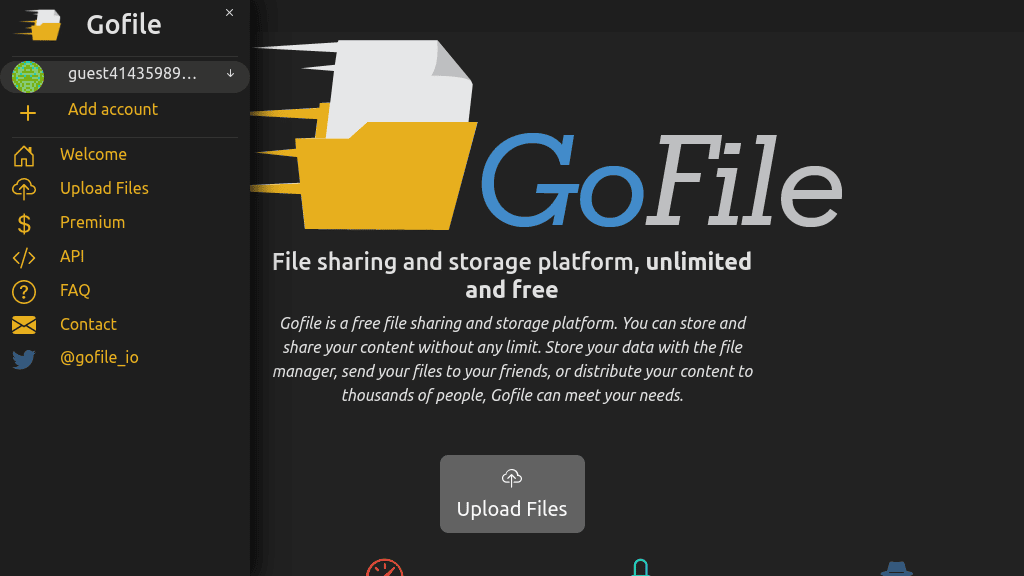Select the Twitter bird icon

(24, 358)
